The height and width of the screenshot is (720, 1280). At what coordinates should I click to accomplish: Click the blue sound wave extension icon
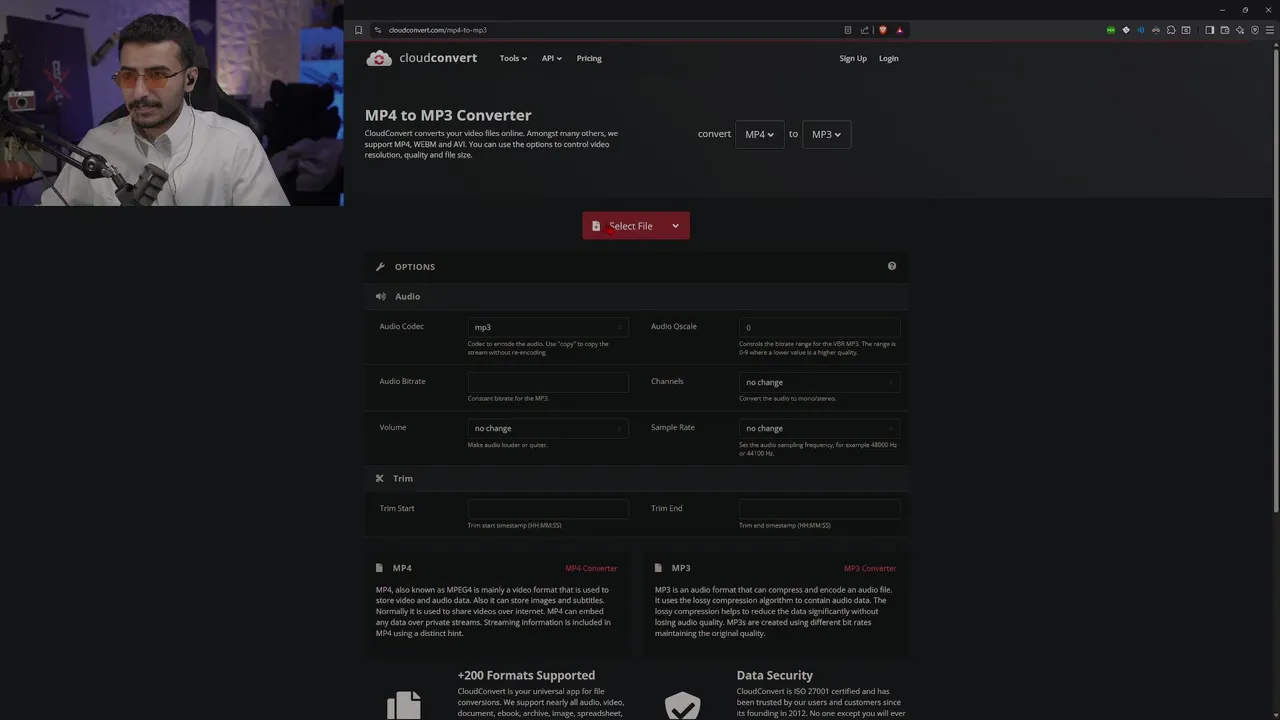[1141, 30]
